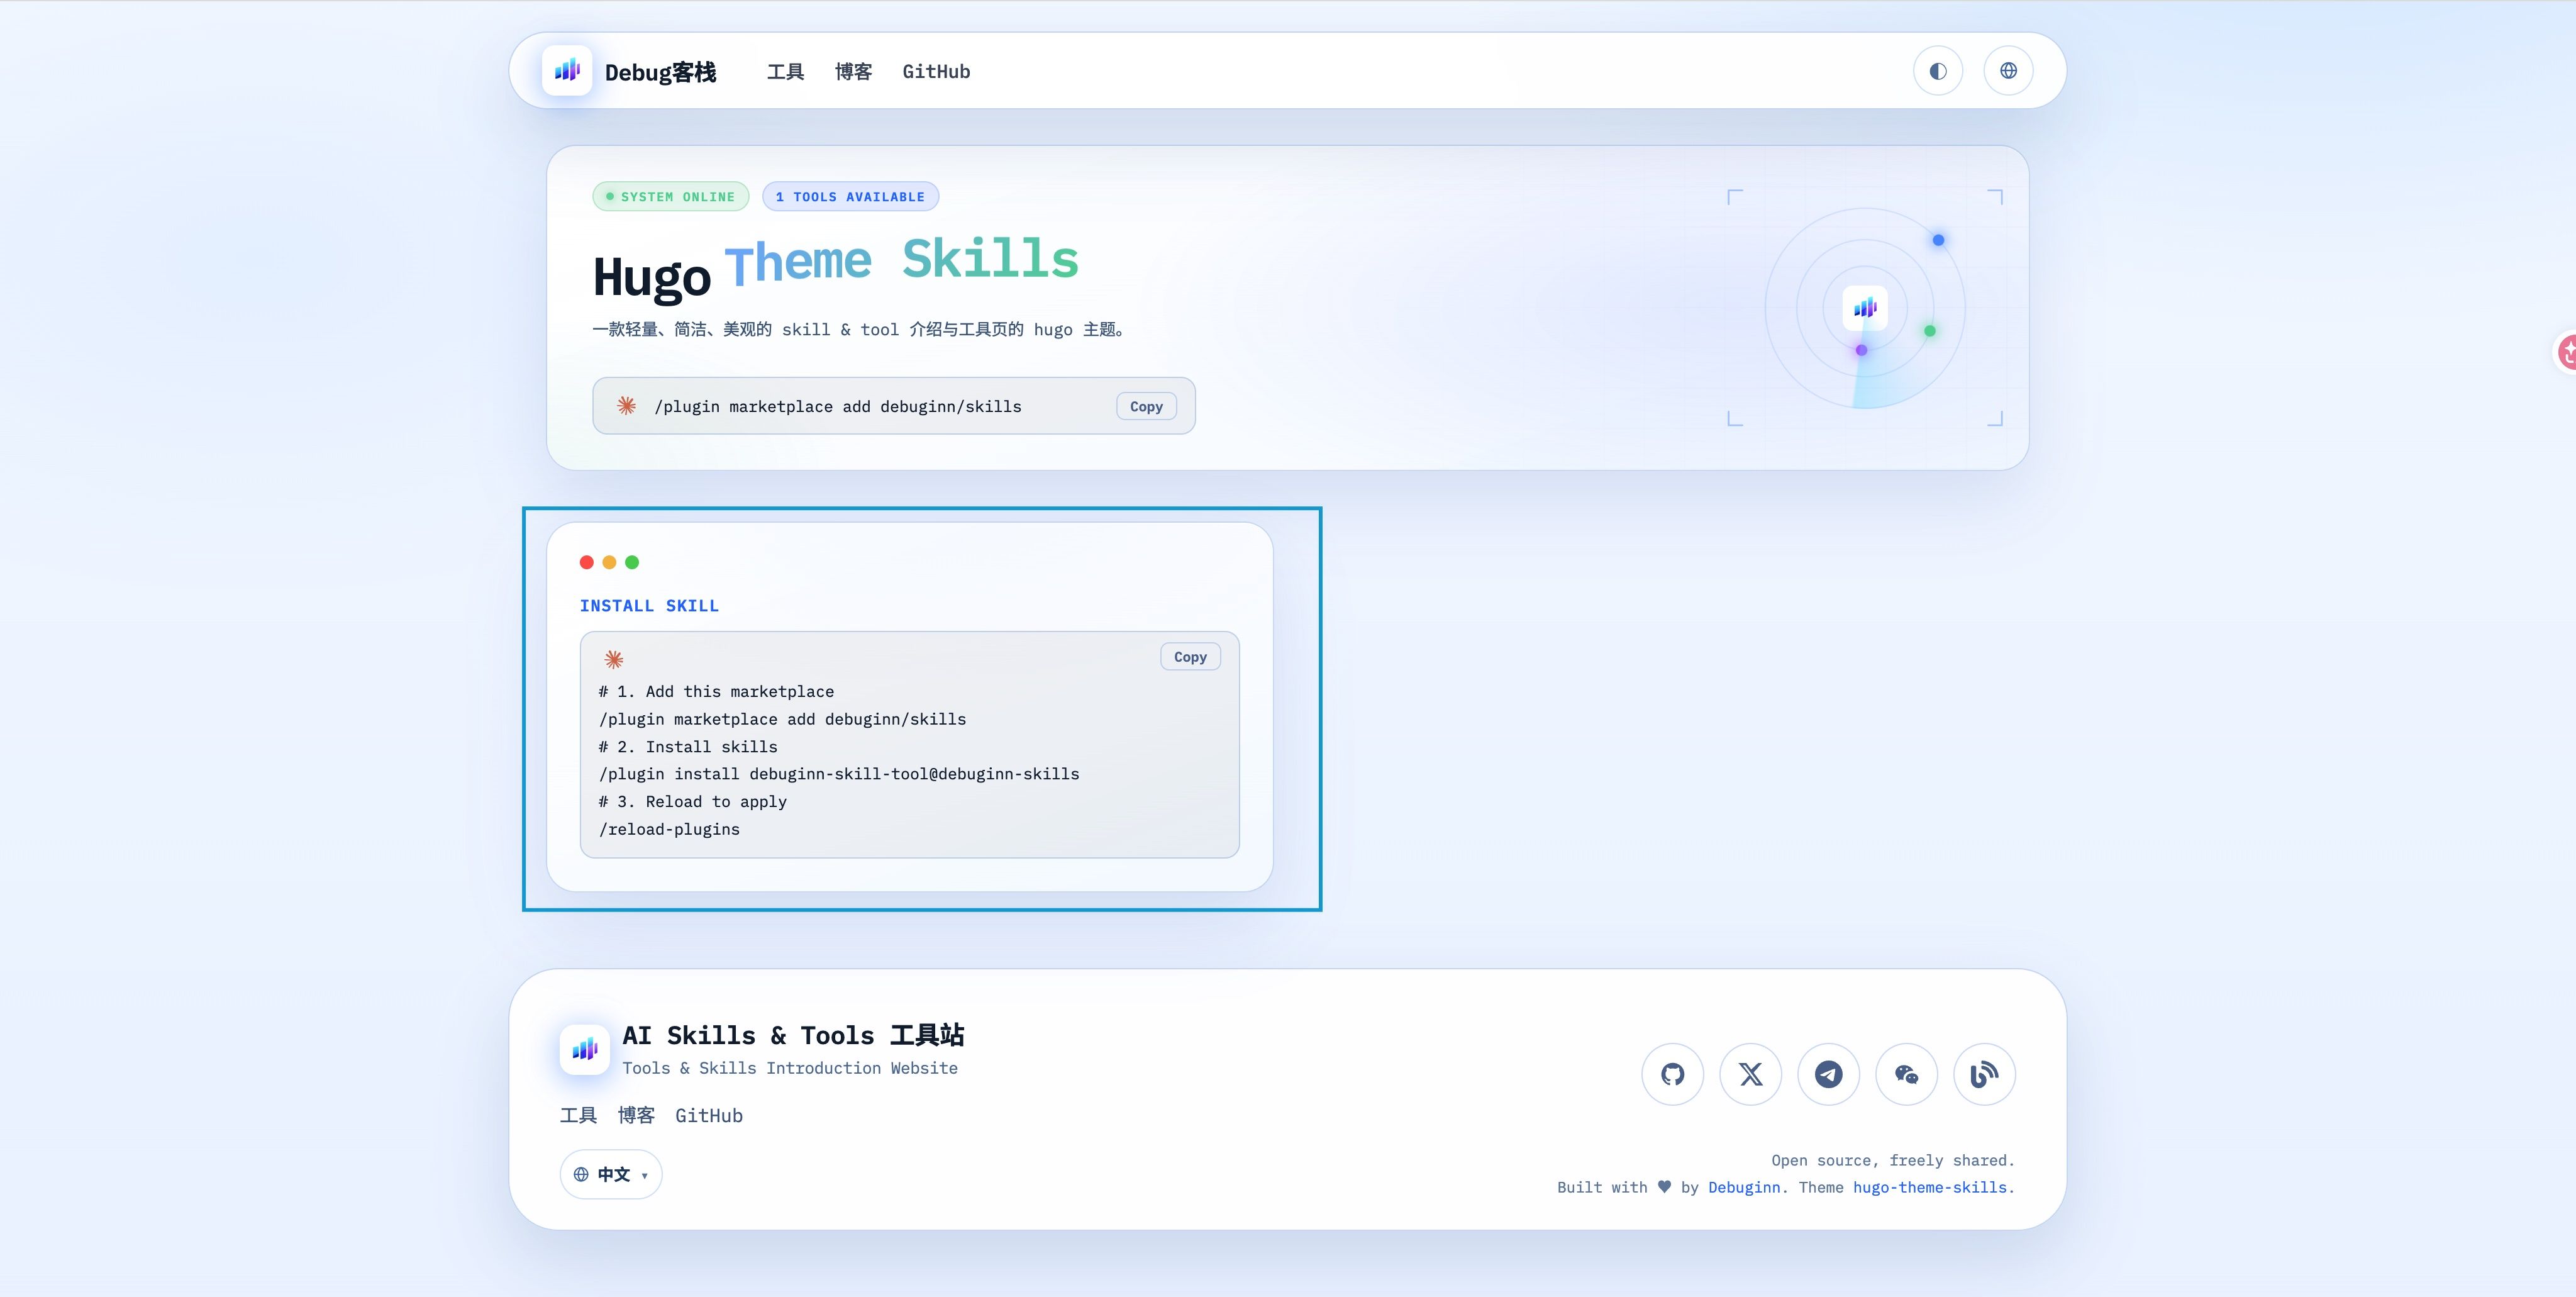
Task: Click the 1 TOOLS AVAILABLE badge
Action: click(x=850, y=196)
